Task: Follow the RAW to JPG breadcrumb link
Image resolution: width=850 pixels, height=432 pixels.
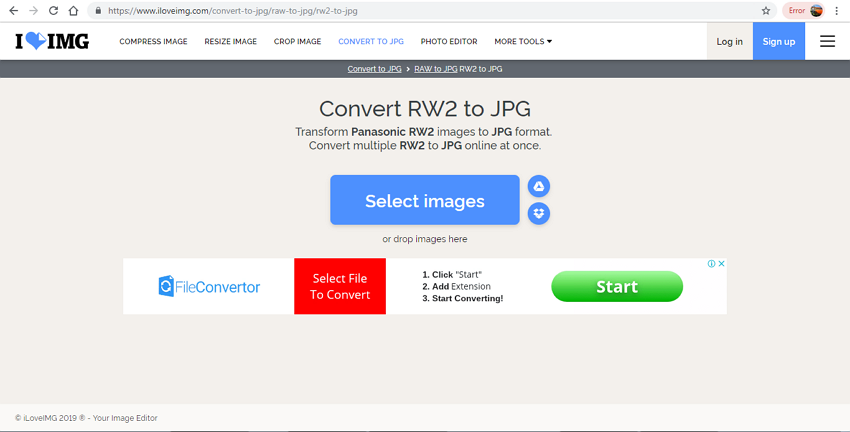Action: pos(435,69)
